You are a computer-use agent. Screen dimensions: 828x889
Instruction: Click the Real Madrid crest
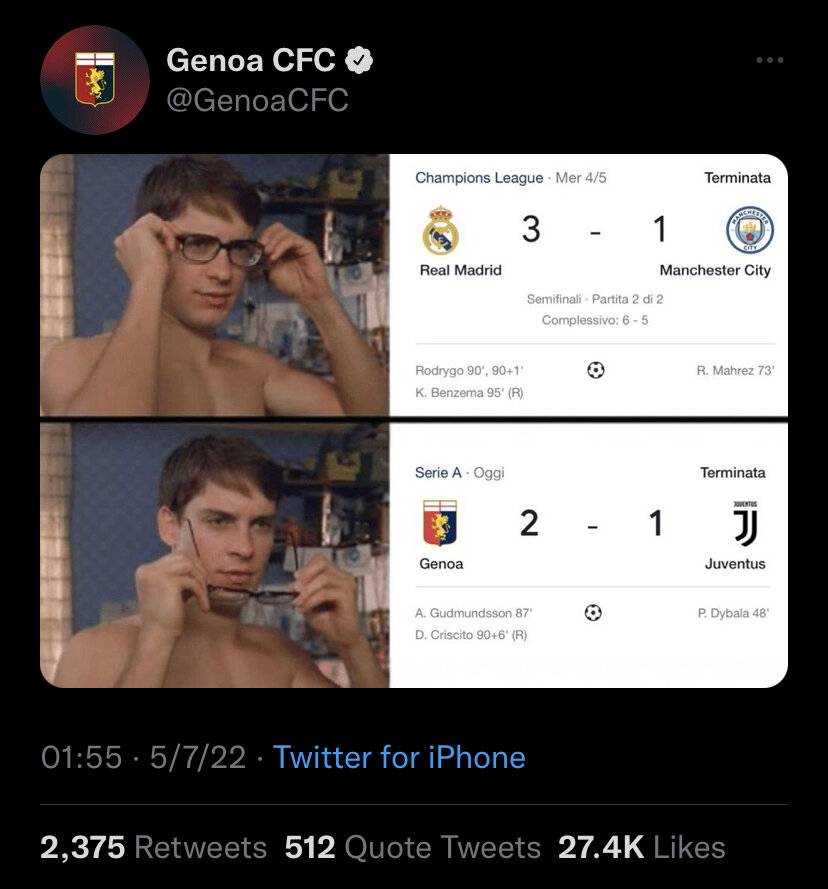click(x=440, y=231)
